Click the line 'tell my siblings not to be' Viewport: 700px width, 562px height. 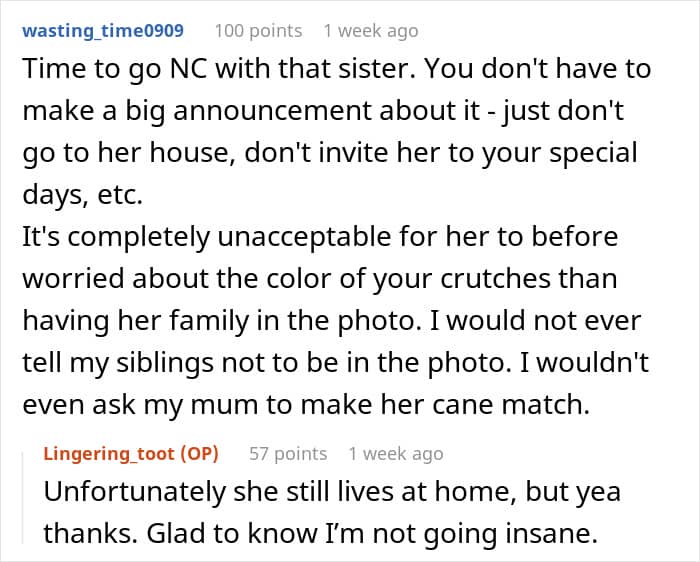[x=335, y=362]
